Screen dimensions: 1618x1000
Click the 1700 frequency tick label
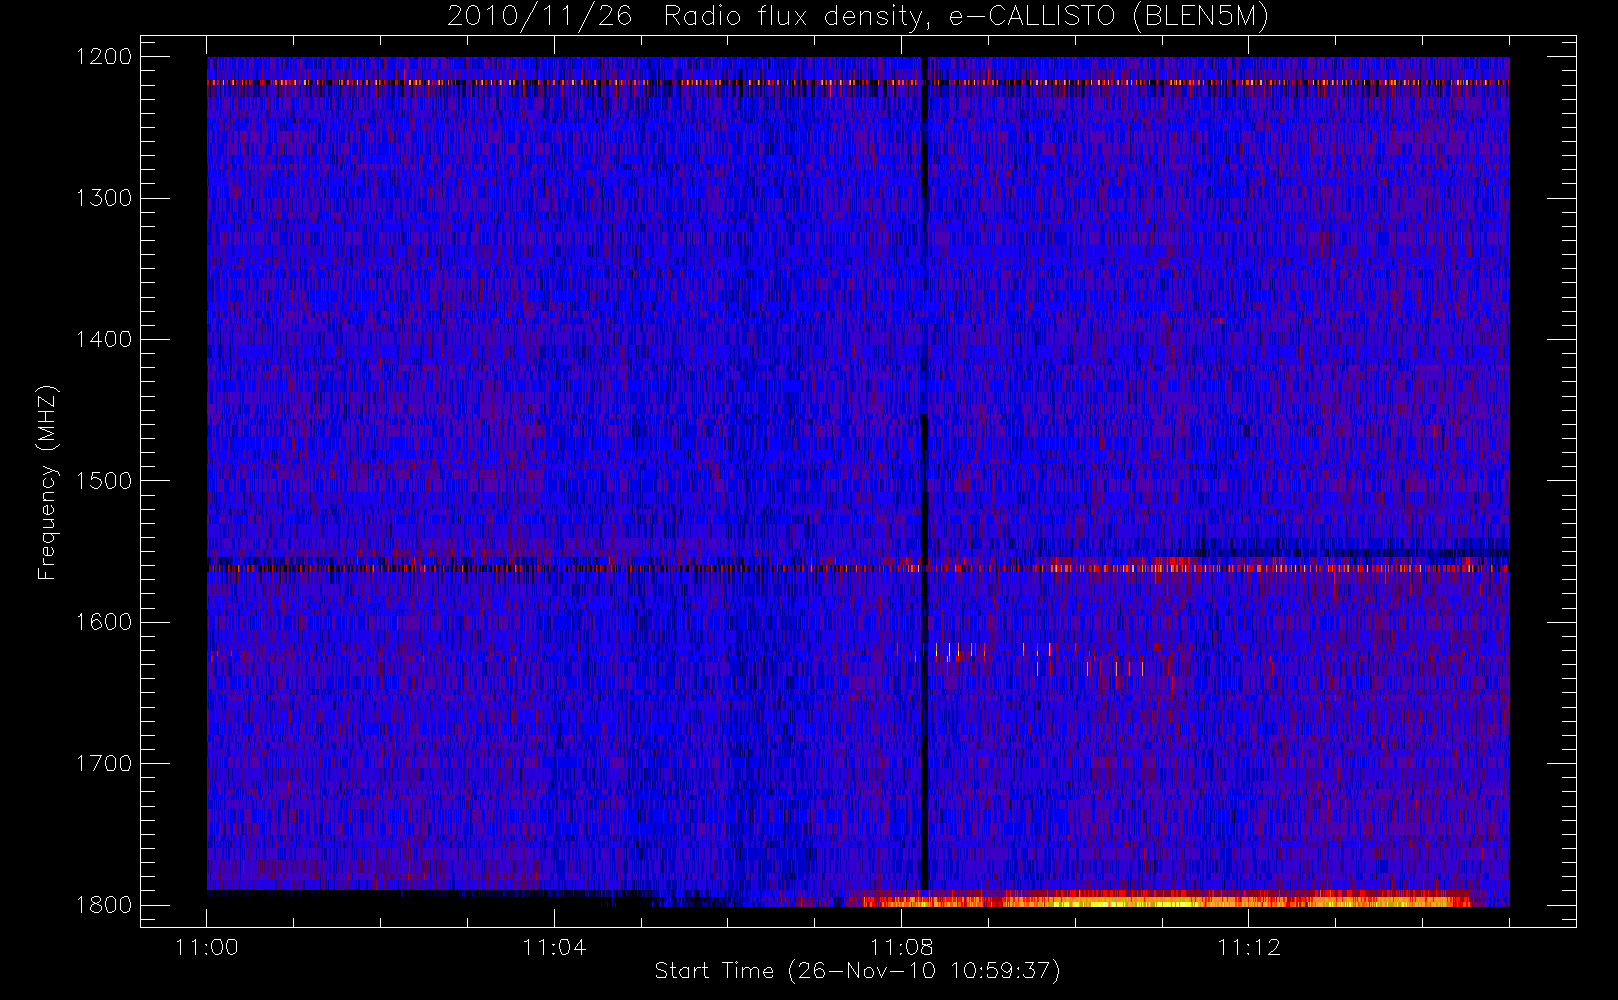tap(104, 764)
